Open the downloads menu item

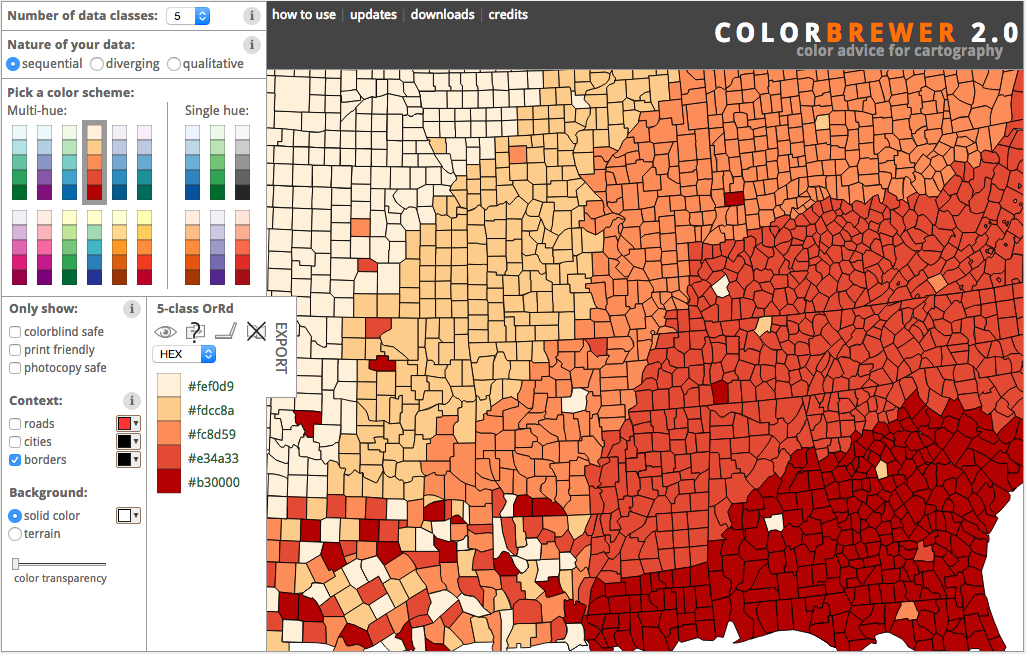click(442, 14)
